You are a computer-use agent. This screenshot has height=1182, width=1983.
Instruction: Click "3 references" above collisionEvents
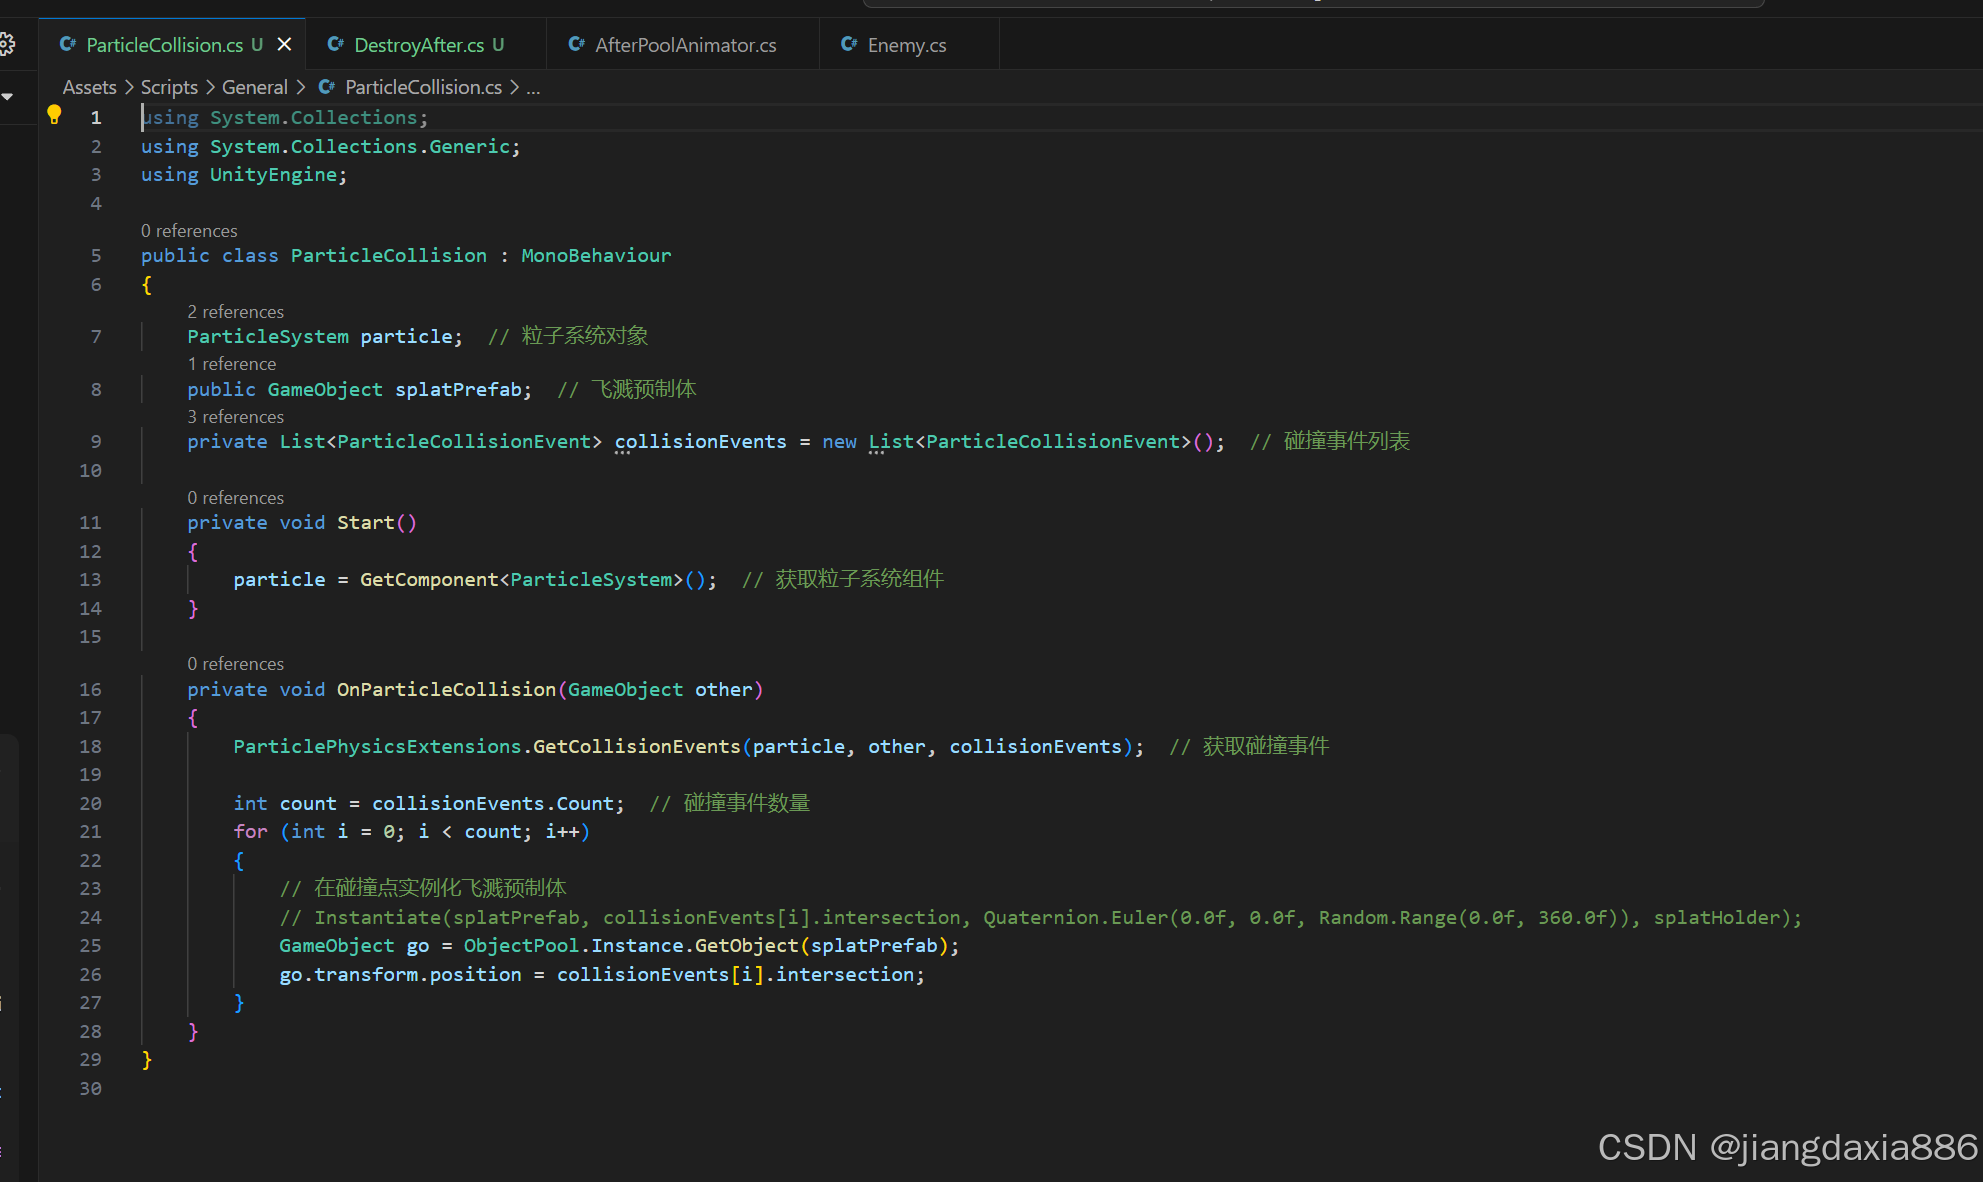point(235,417)
